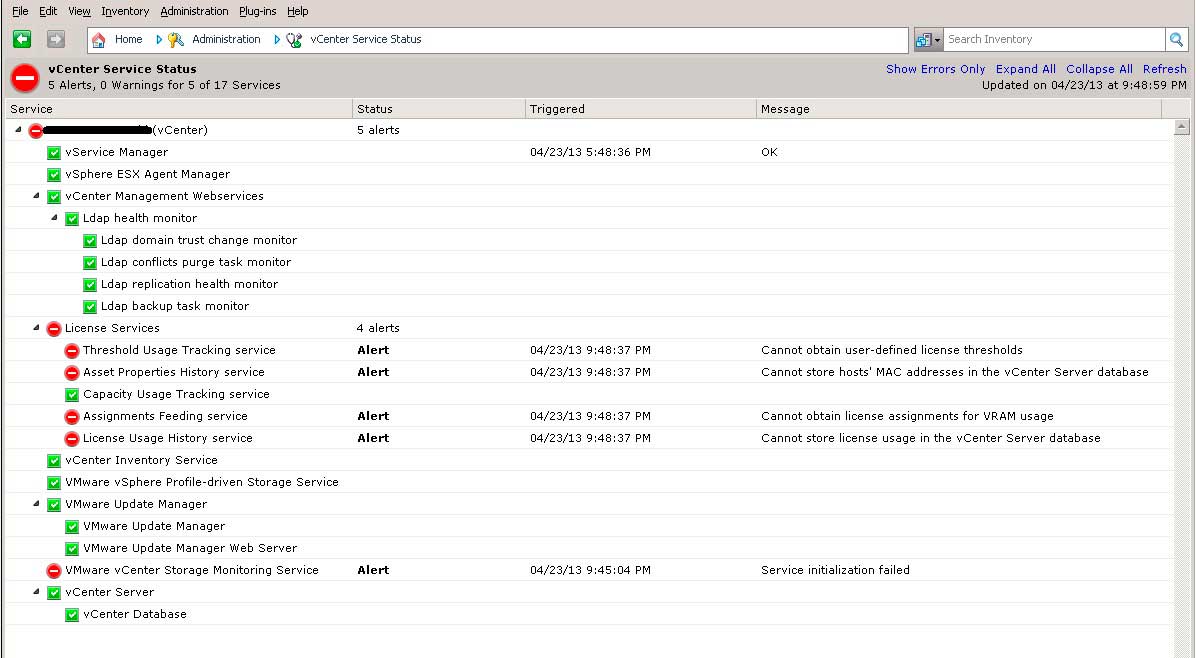Open the Inventory menu
This screenshot has height=658, width=1196.
pos(125,11)
